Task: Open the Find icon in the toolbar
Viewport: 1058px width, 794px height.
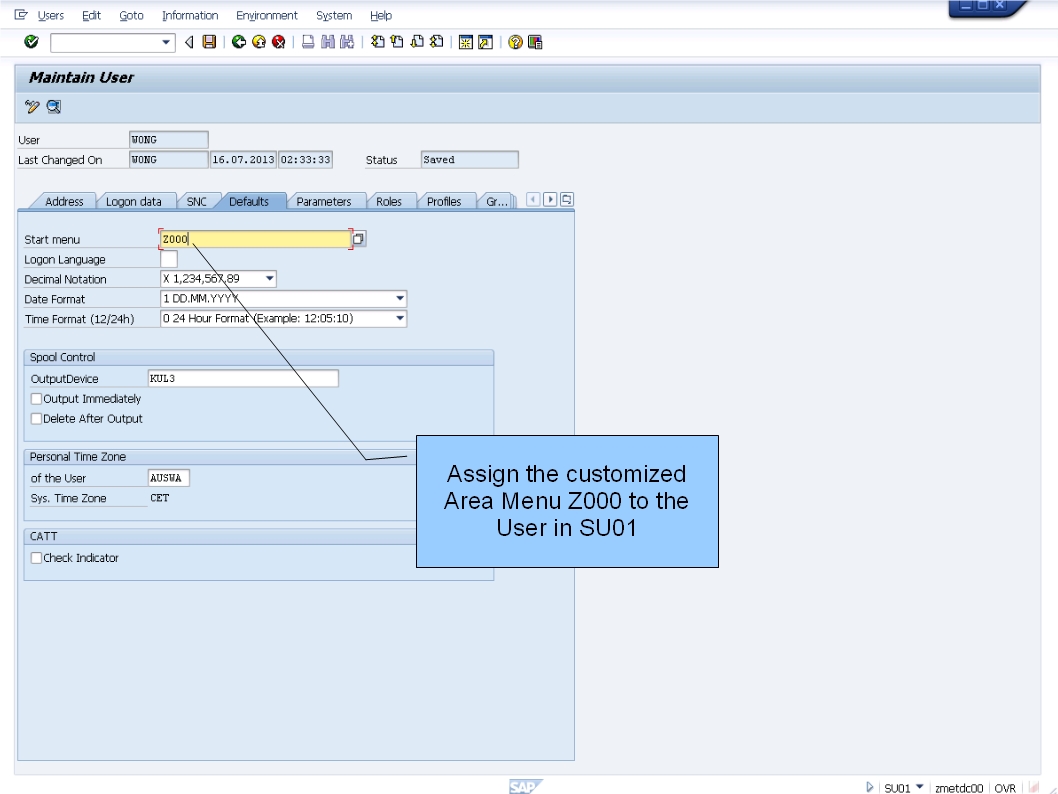Action: [x=330, y=41]
